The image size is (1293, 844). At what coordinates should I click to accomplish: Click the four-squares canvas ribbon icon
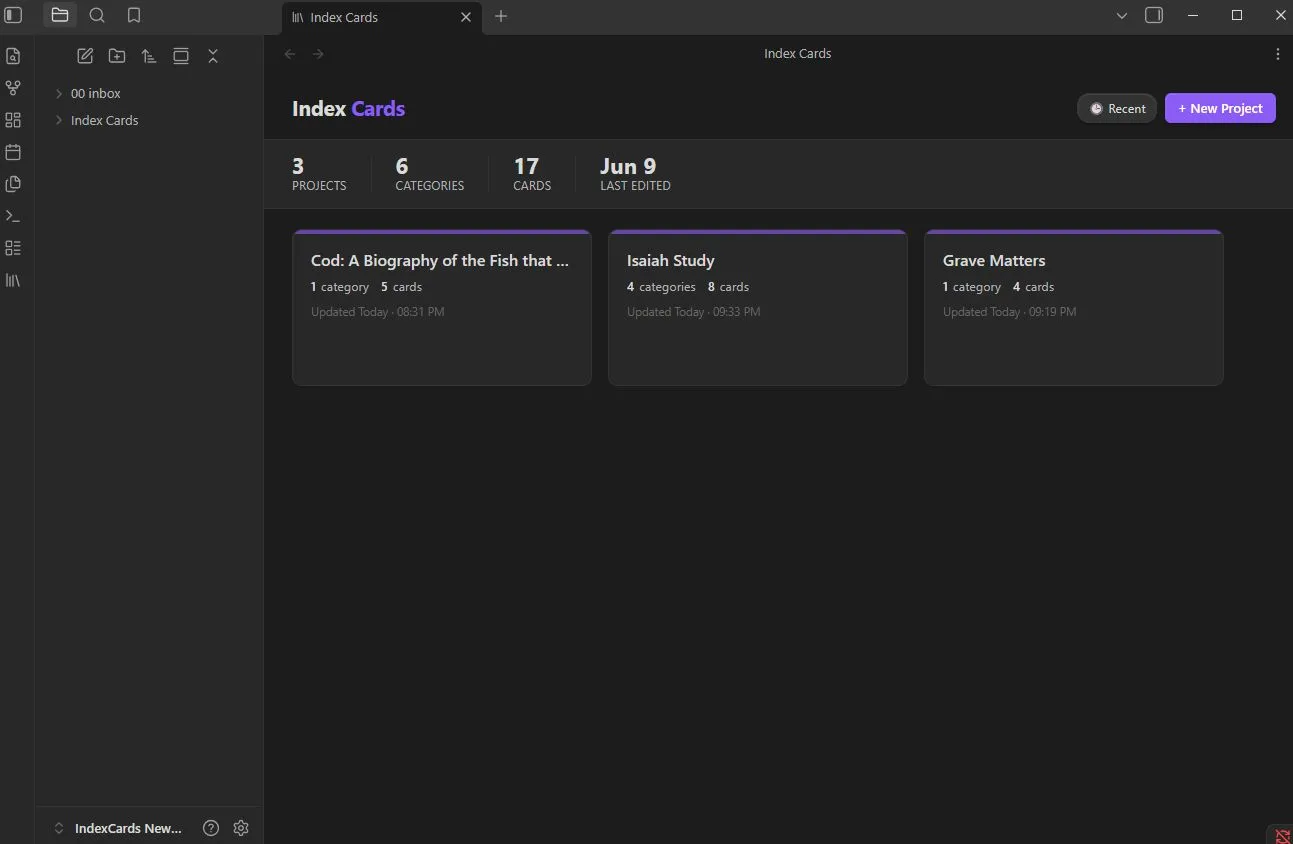(13, 120)
